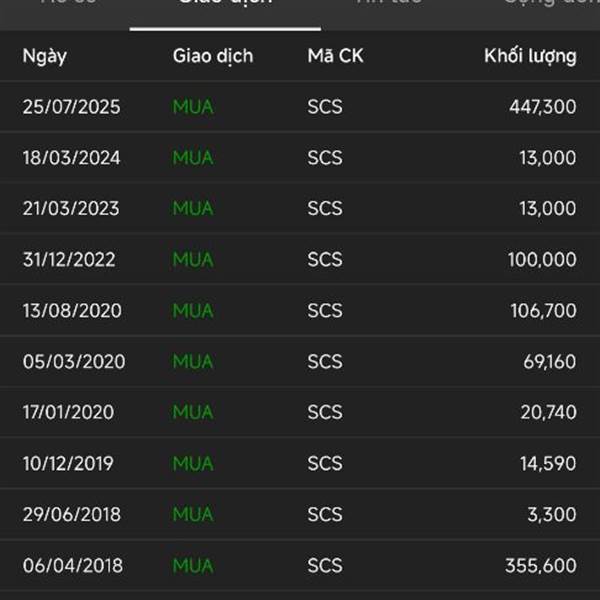This screenshot has width=600, height=600.
Task: Switch to the Giao dịch tab
Action: [225, 3]
